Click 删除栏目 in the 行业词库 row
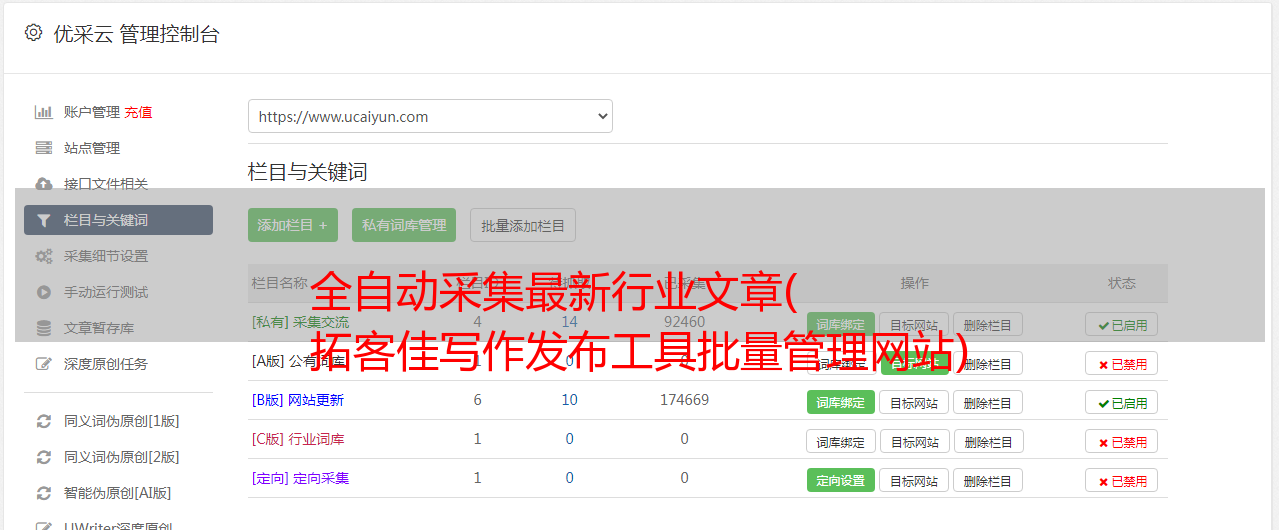The height and width of the screenshot is (530, 1279). 988,442
